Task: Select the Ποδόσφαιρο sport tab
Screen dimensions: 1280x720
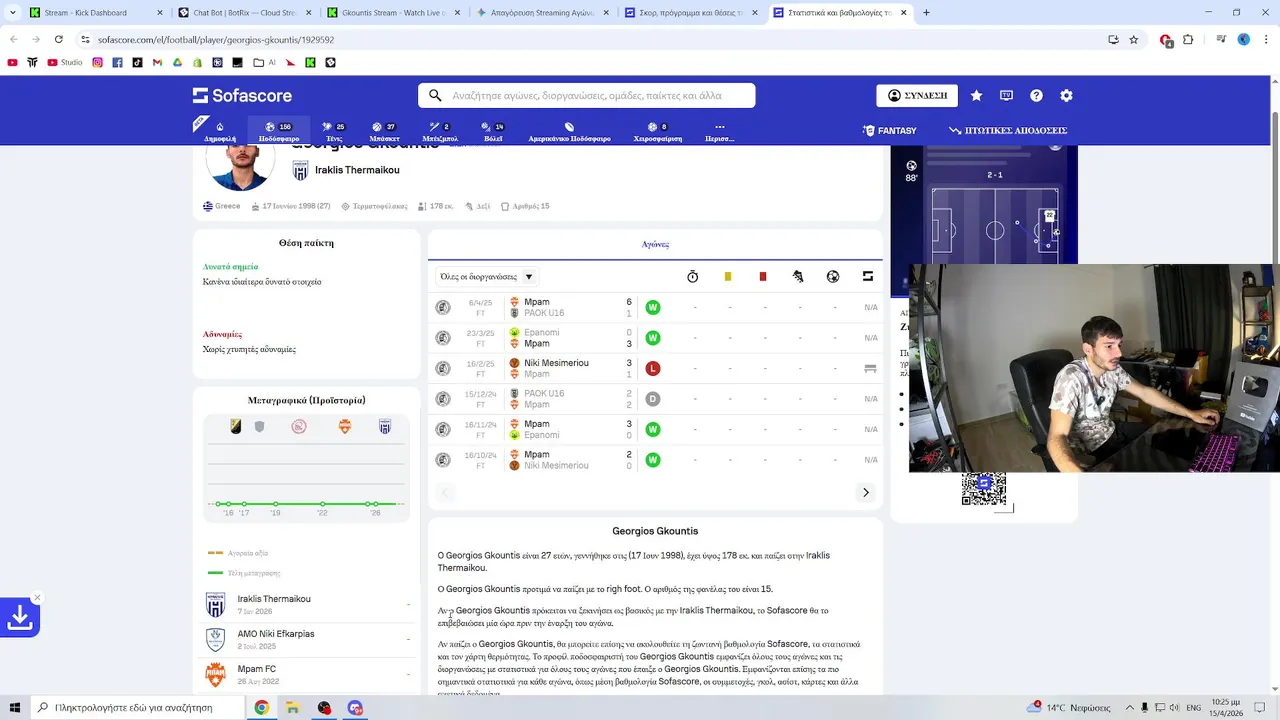Action: point(279,131)
